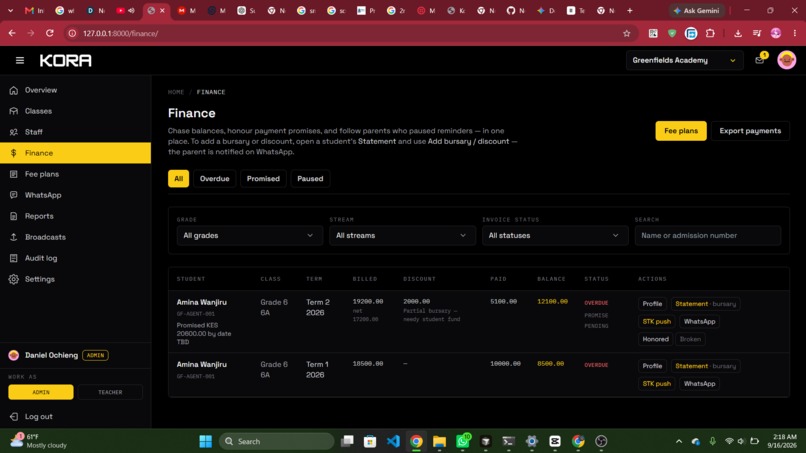Open the browser downloads icon
This screenshot has width=806, height=453.
(738, 33)
